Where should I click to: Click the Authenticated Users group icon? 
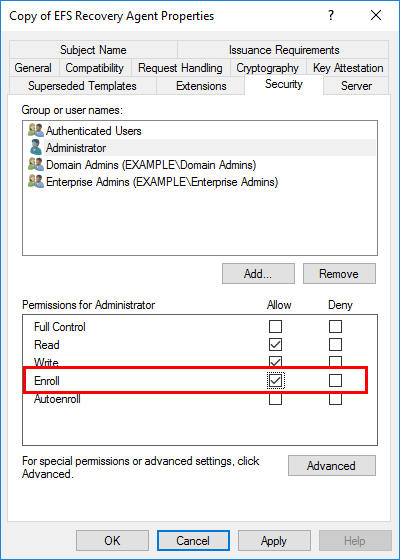coord(36,130)
